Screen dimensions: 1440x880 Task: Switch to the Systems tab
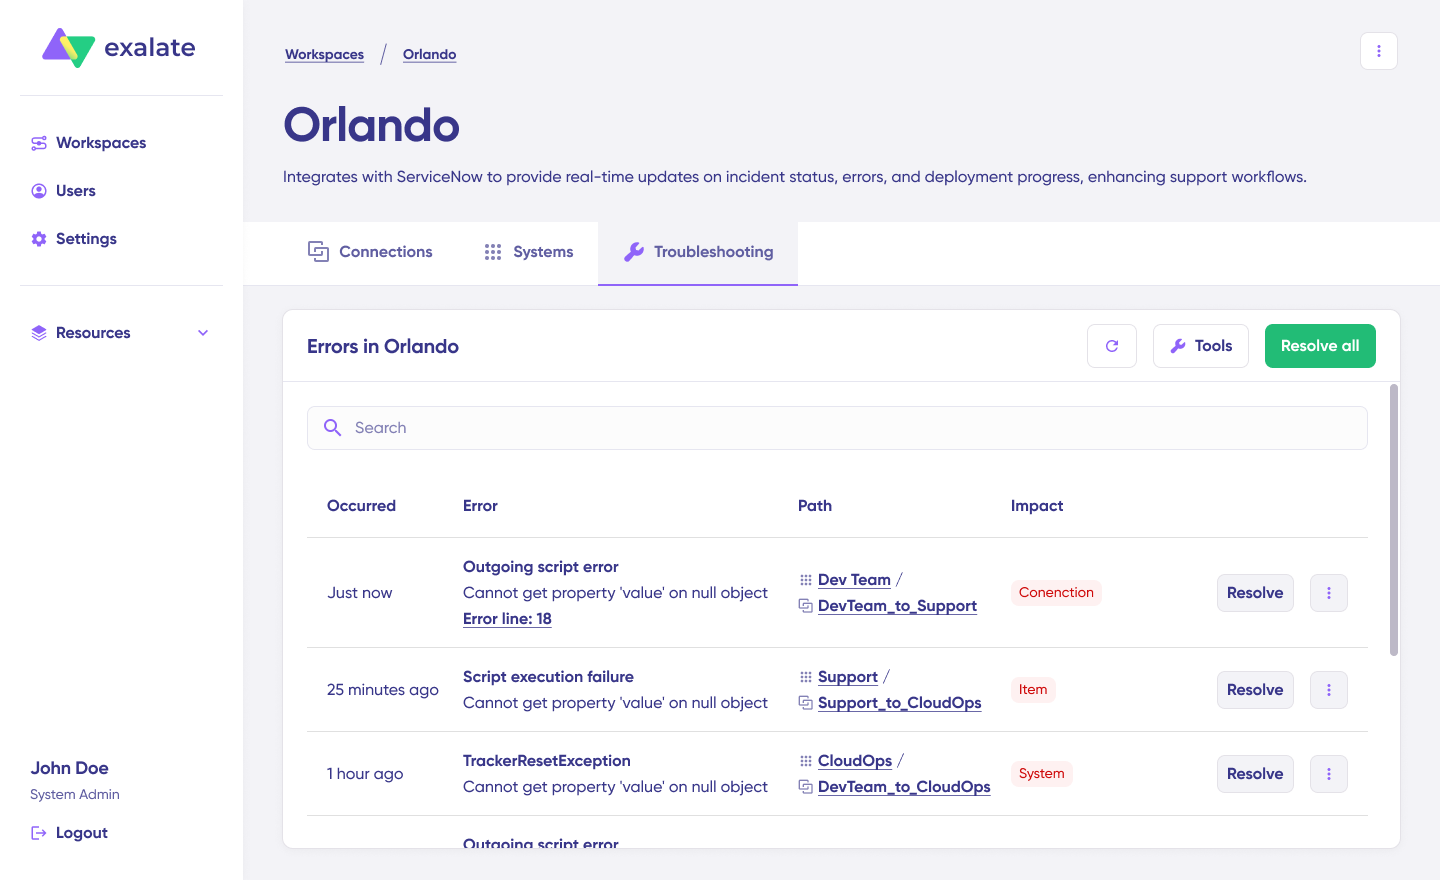coord(528,252)
